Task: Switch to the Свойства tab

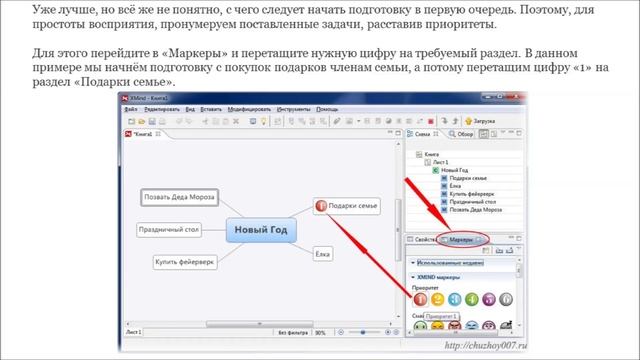Action: click(421, 240)
